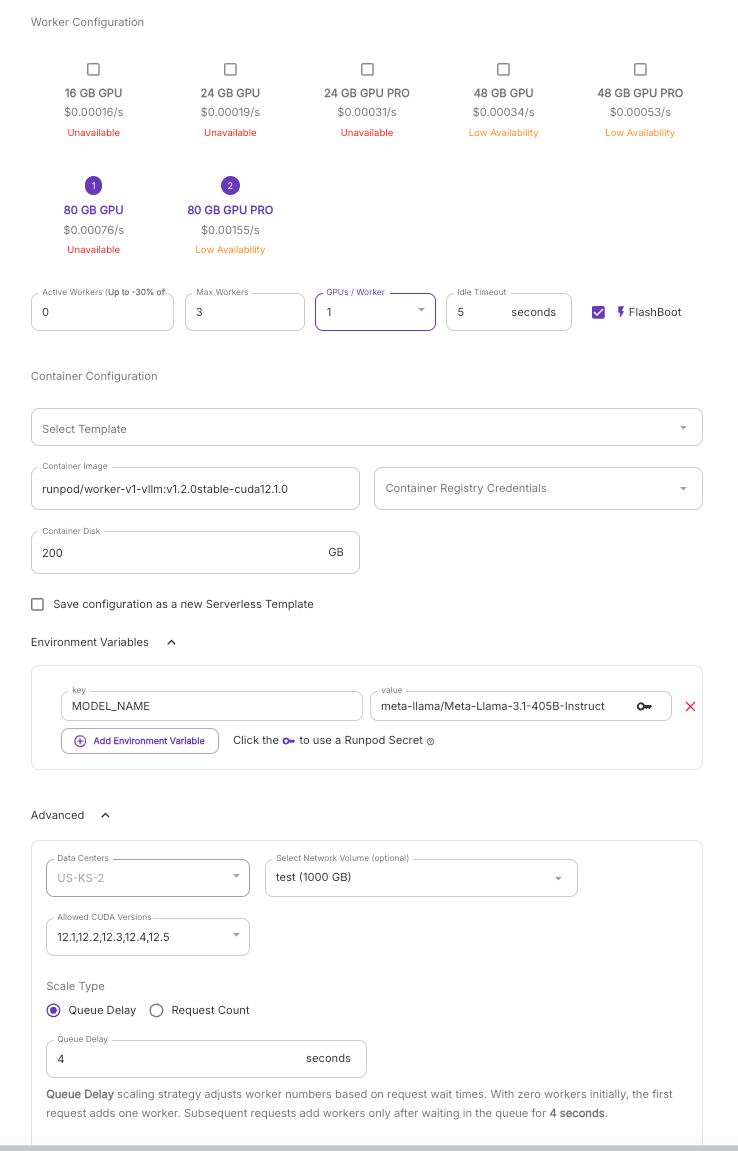Click the key icon in the value field
738x1151 pixels.
tap(644, 706)
